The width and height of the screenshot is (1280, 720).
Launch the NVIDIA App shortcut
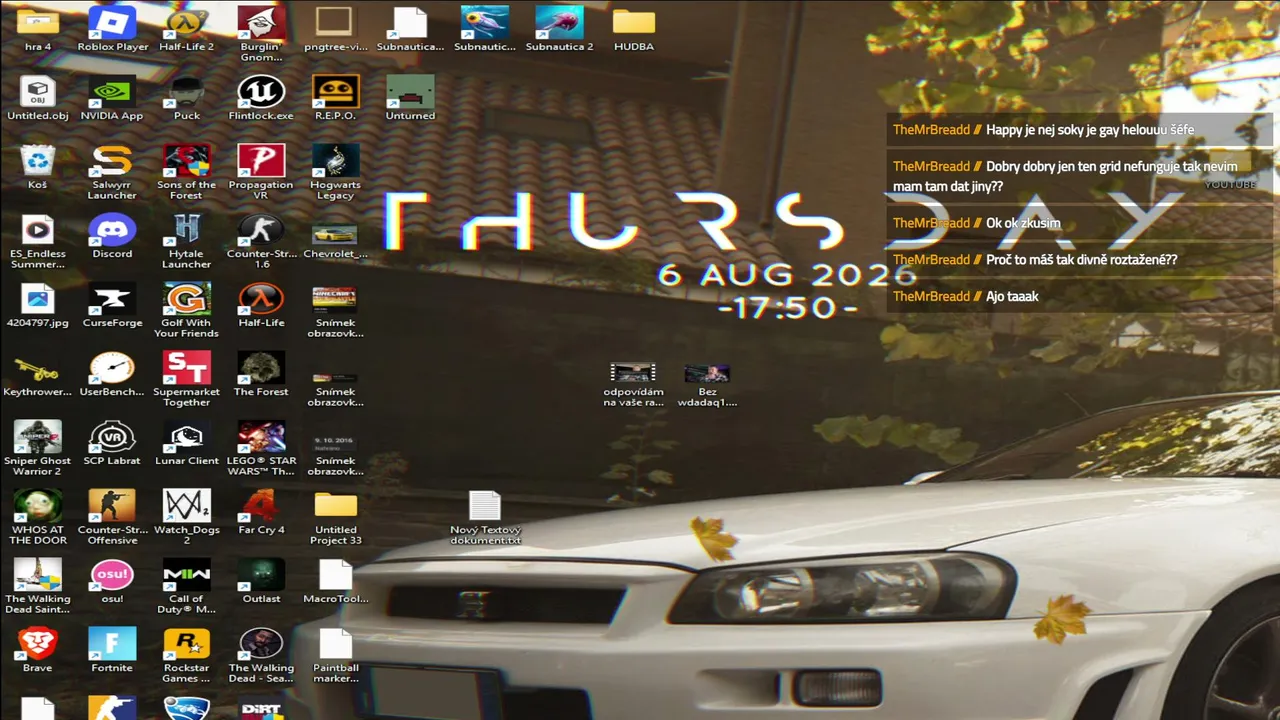click(112, 98)
